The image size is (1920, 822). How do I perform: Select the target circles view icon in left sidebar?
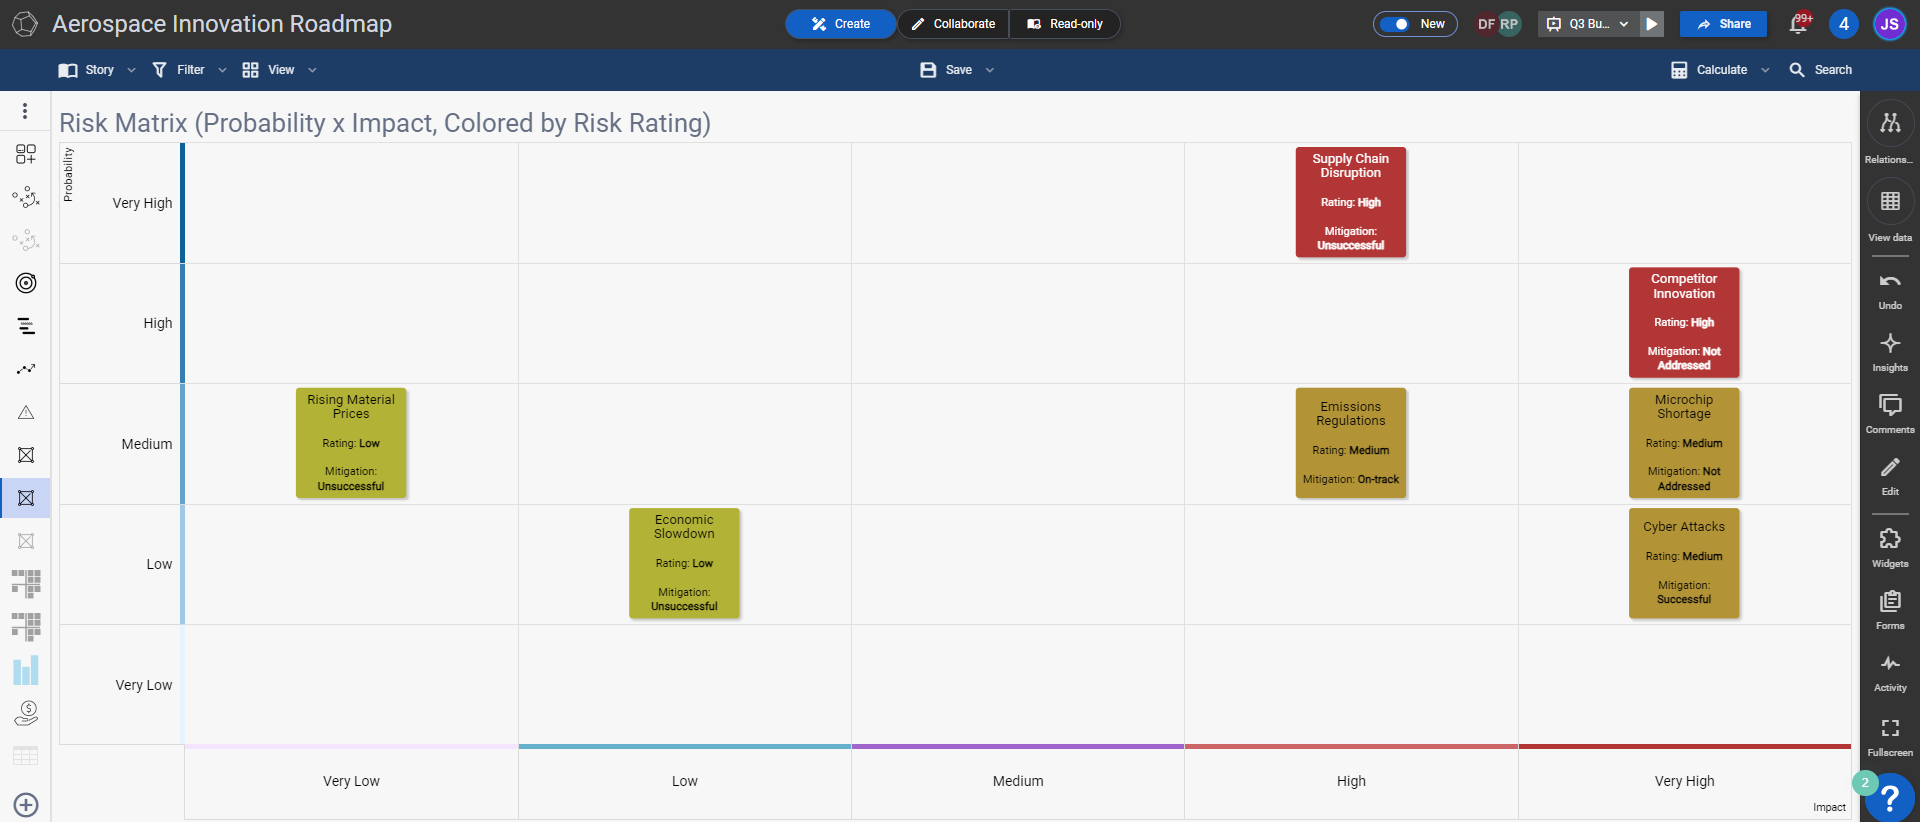pos(26,283)
